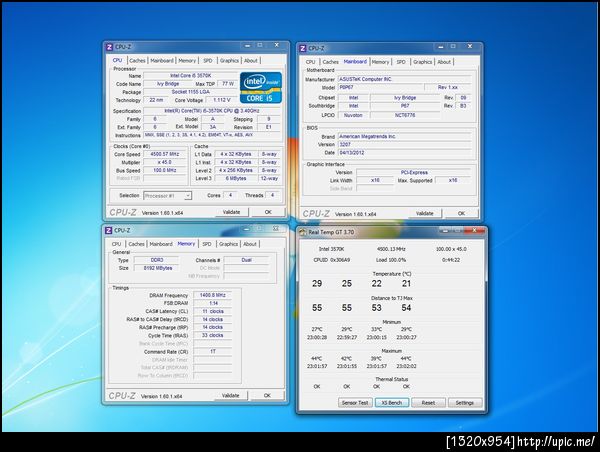Switch to About tab in Mainboard window
This screenshot has width=600, height=452.
point(444,62)
